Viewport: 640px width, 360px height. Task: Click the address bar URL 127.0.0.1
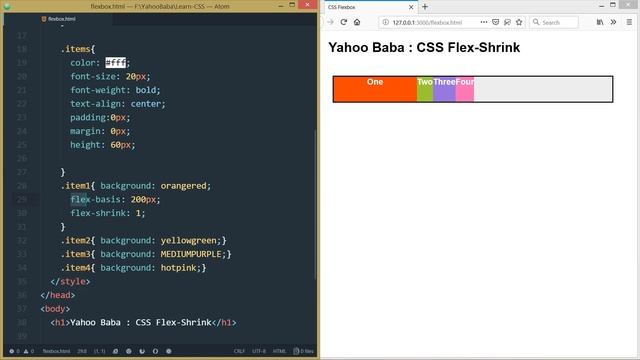tap(427, 22)
